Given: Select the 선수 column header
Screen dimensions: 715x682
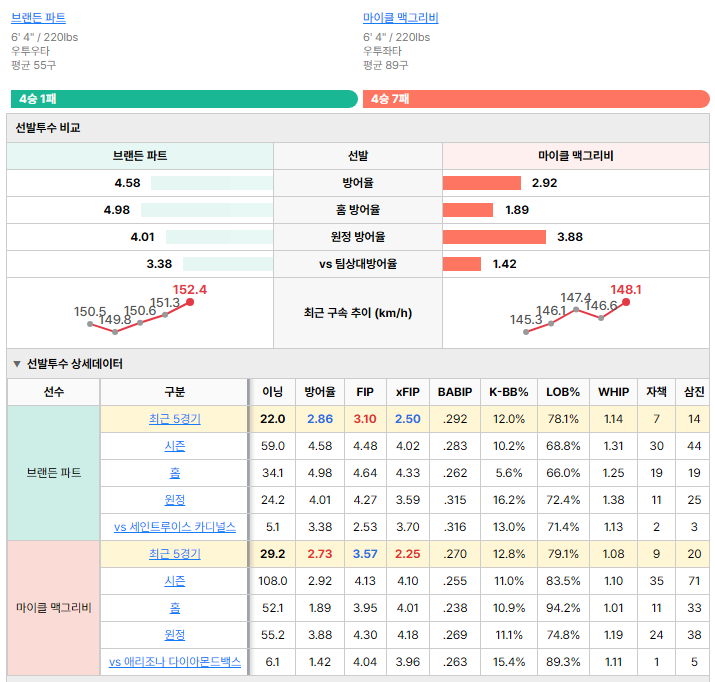Looking at the screenshot, I should coord(54,392).
